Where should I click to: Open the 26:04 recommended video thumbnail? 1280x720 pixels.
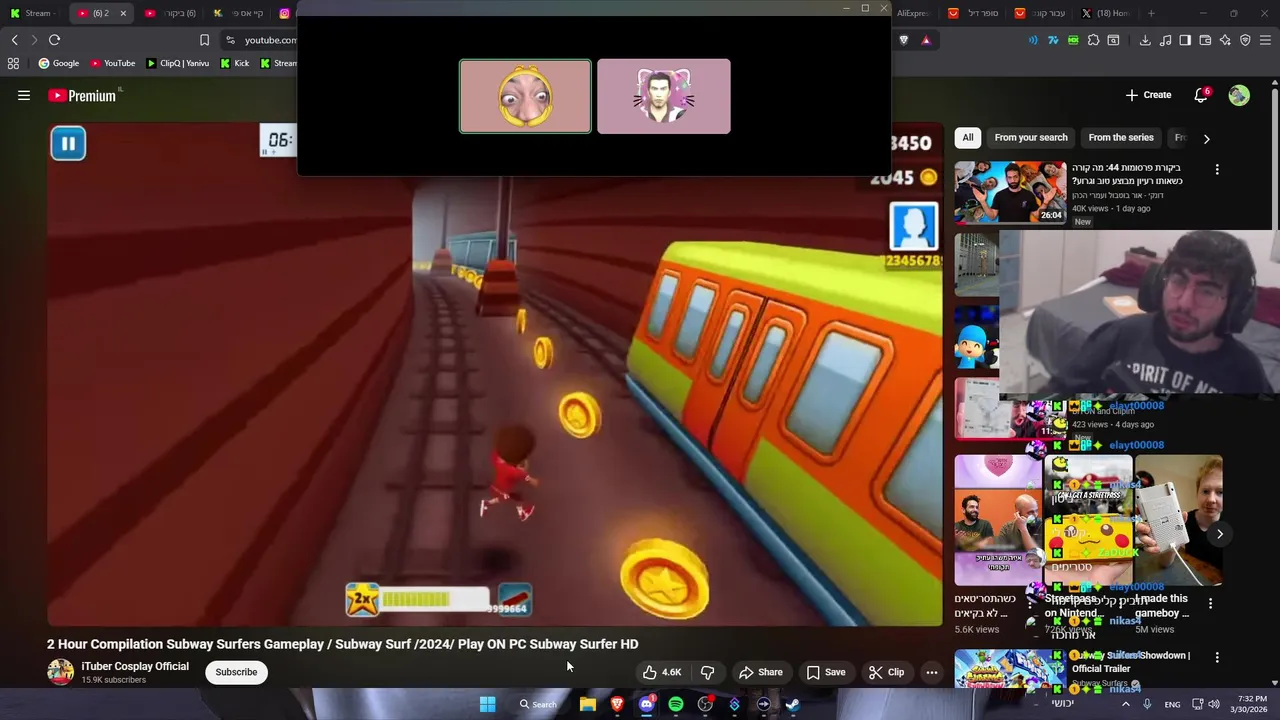pos(1010,192)
